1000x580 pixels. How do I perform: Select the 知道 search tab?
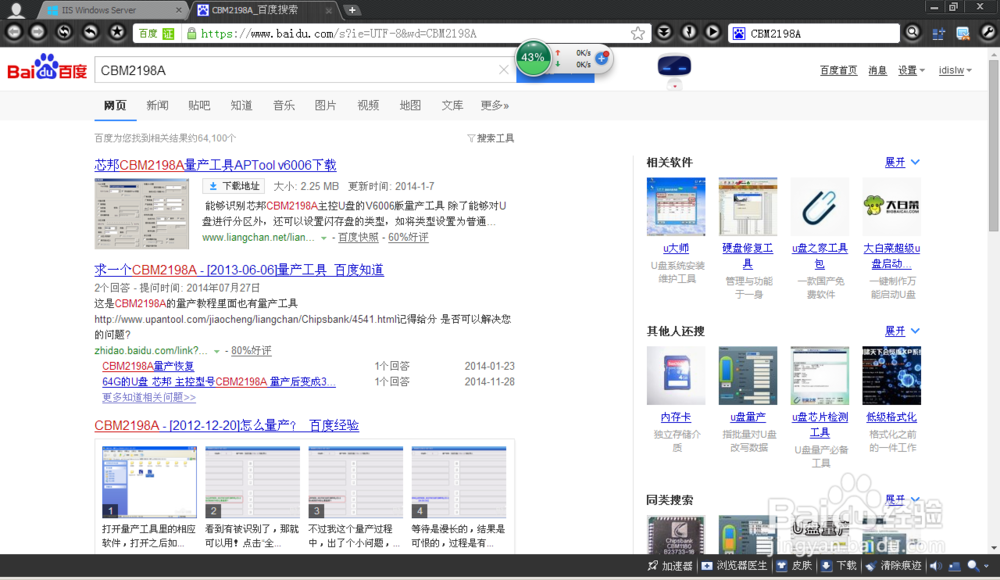(x=241, y=105)
